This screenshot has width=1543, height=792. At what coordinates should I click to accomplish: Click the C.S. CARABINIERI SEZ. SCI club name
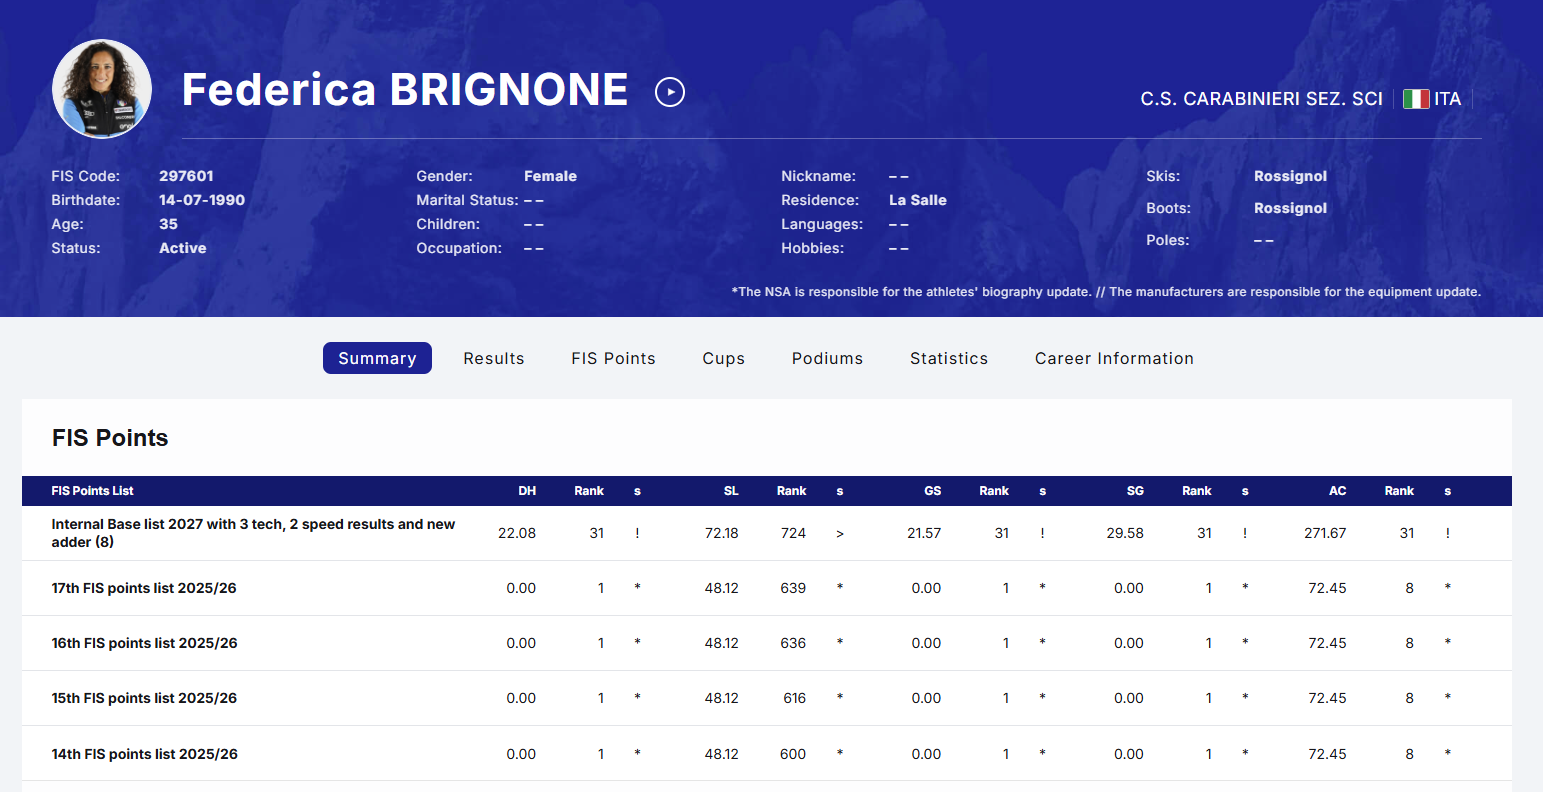point(1261,99)
